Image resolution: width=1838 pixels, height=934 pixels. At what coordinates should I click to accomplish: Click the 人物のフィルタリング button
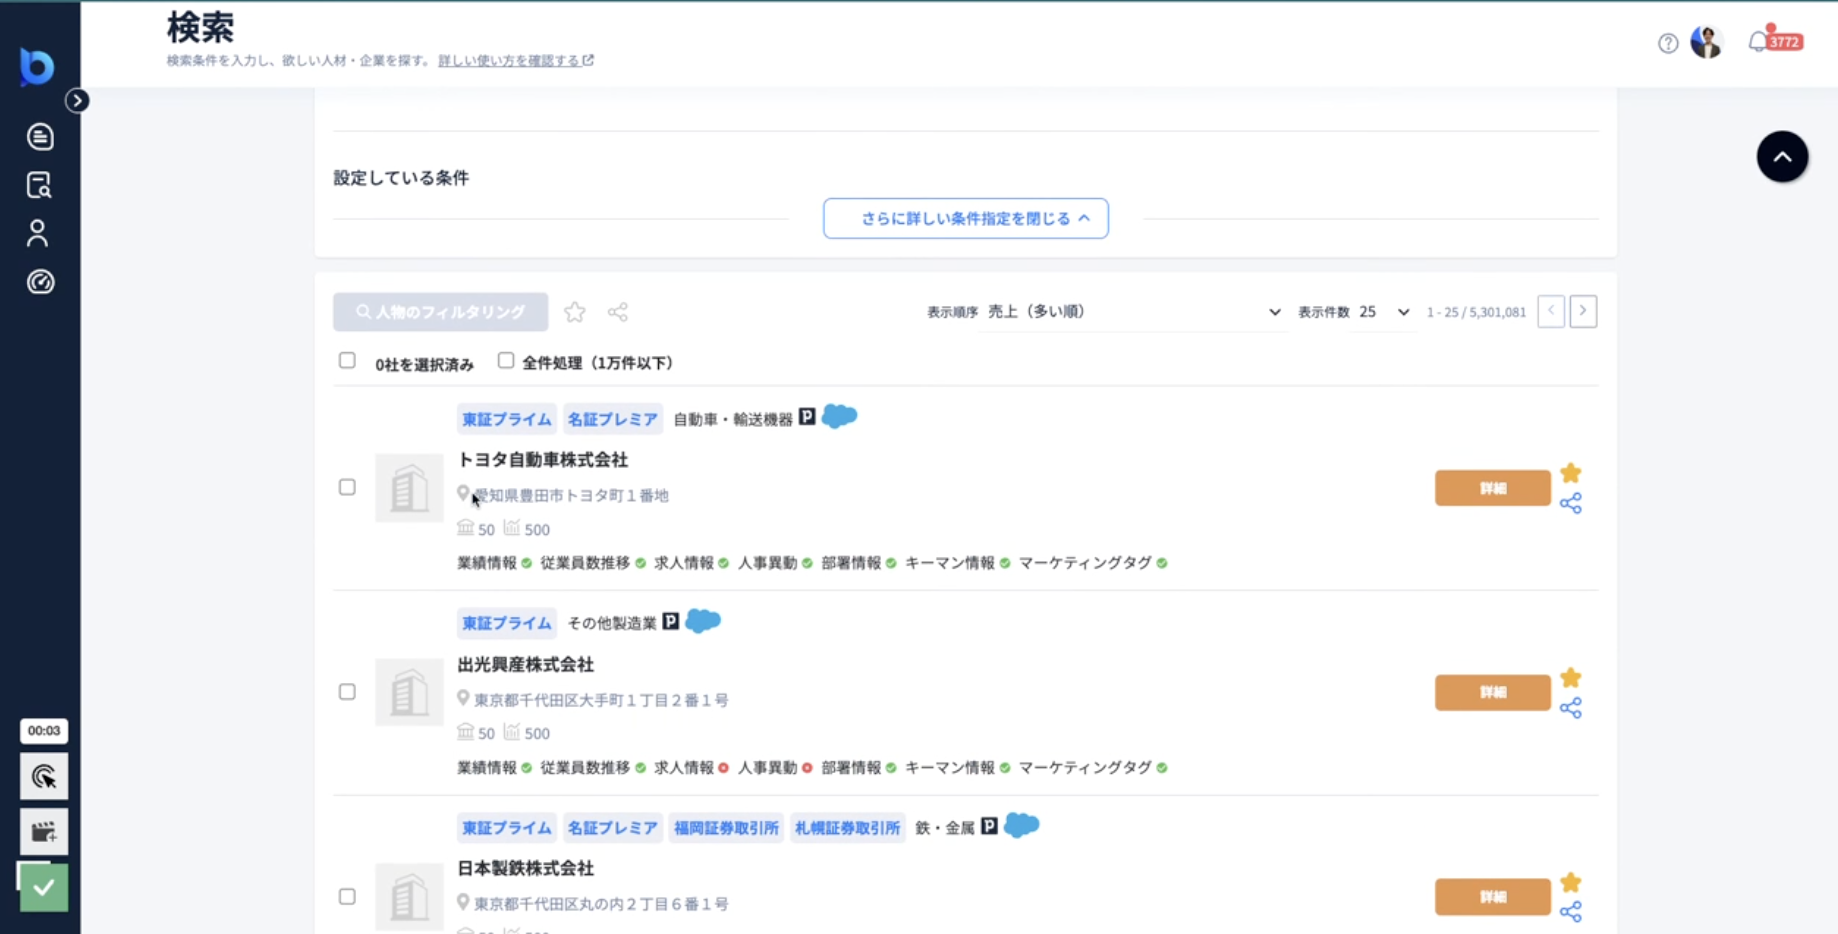point(441,312)
